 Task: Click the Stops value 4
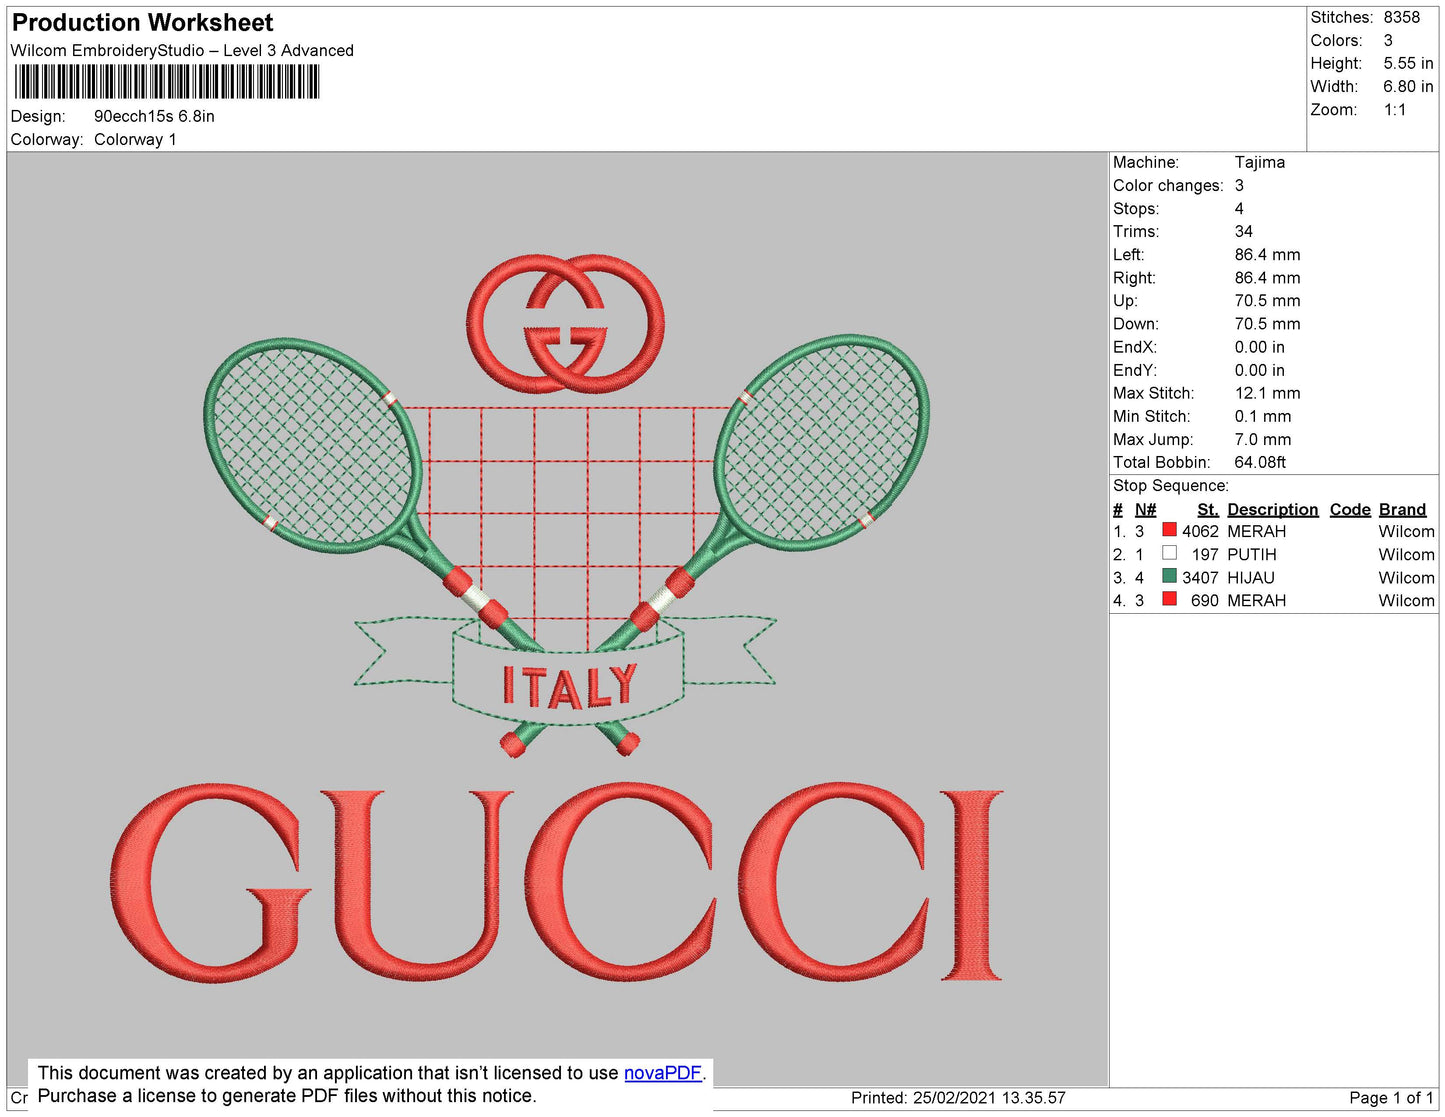1239,208
